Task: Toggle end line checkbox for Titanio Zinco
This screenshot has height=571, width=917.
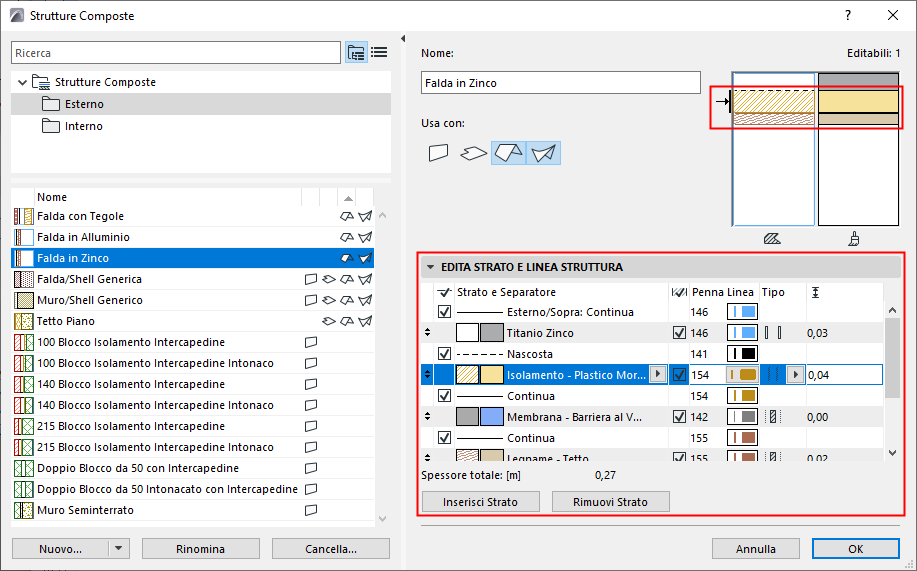Action: pos(679,333)
